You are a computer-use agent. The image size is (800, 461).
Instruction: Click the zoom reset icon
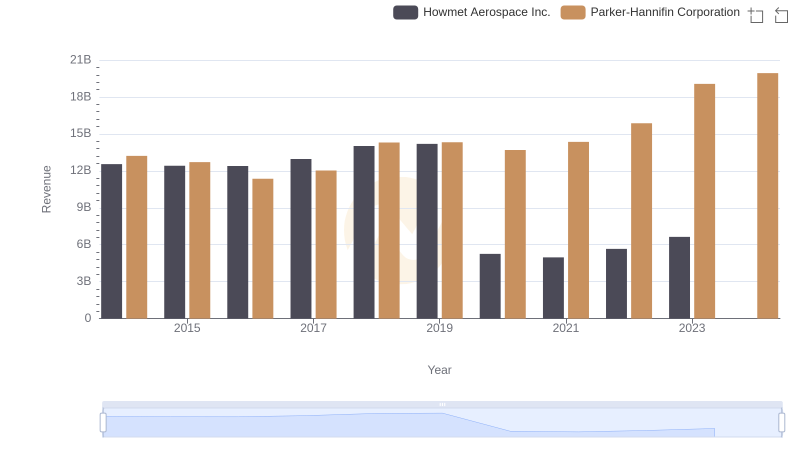pos(781,15)
